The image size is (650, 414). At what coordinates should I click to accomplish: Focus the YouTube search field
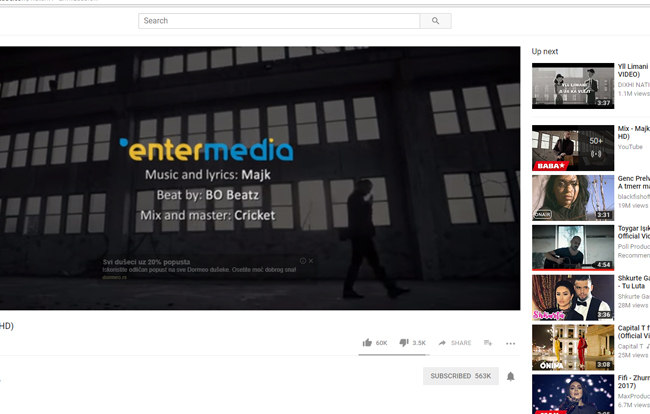279,21
